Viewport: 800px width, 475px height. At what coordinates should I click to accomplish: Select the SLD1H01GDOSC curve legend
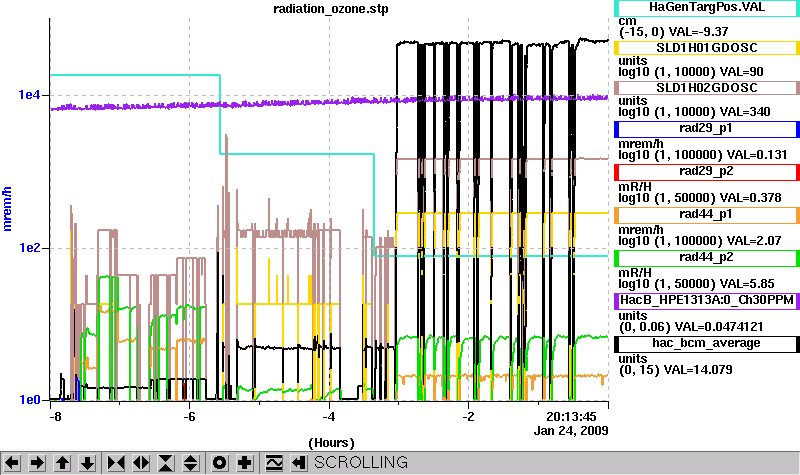707,47
